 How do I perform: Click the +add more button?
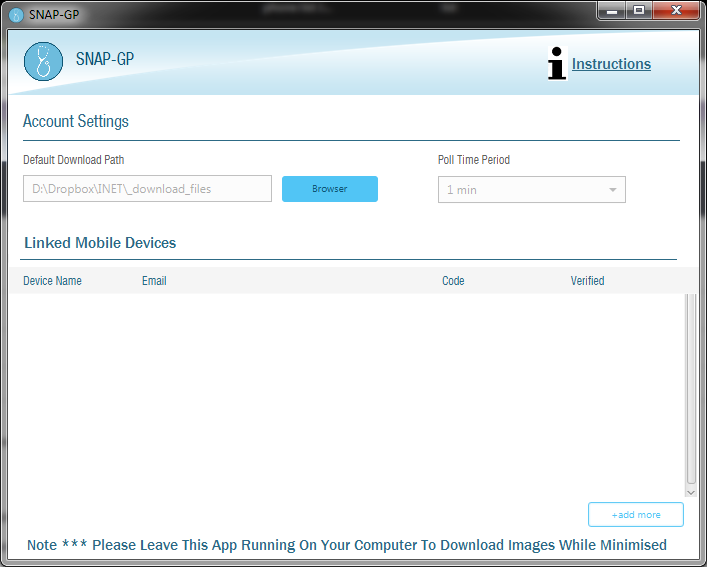click(636, 514)
